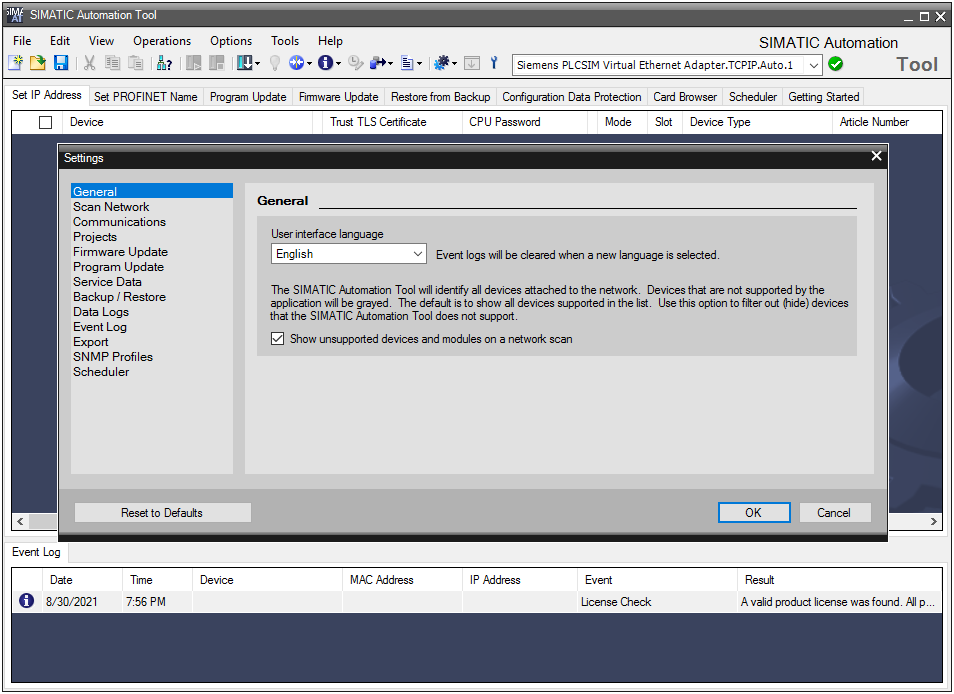Click the green check status icon
The image size is (954, 694).
pyautogui.click(x=835, y=64)
